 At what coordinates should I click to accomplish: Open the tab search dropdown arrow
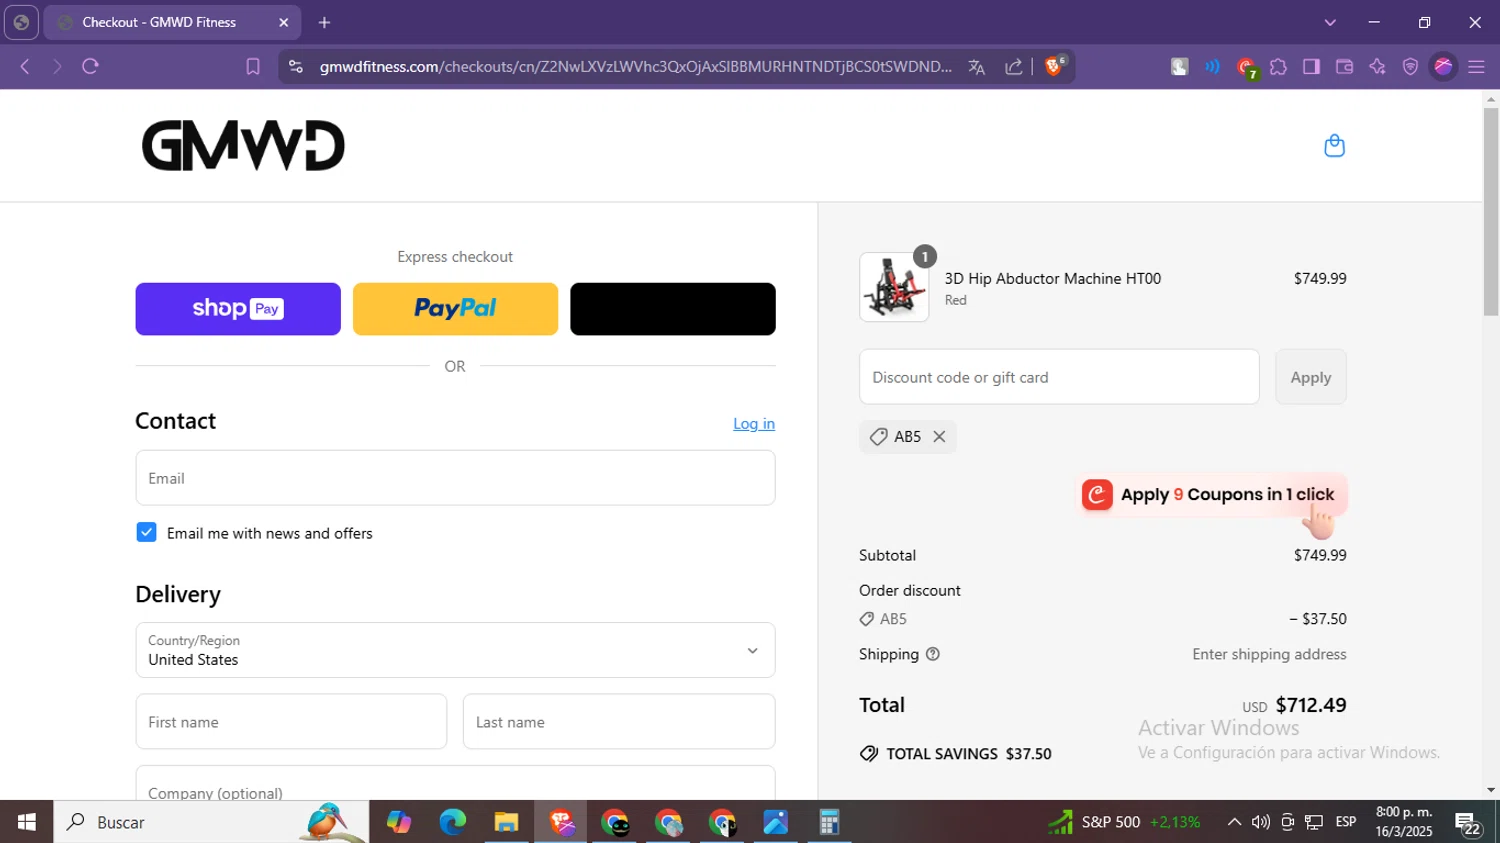pos(1330,22)
